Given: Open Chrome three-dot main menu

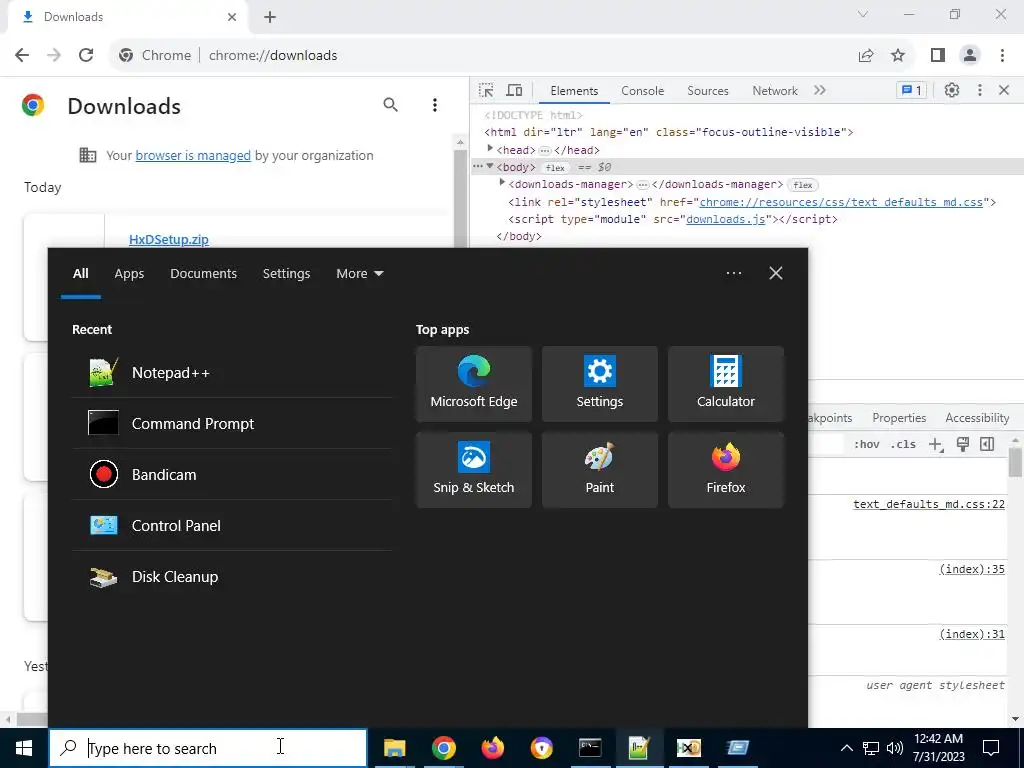Looking at the screenshot, I should pyautogui.click(x=1002, y=56).
